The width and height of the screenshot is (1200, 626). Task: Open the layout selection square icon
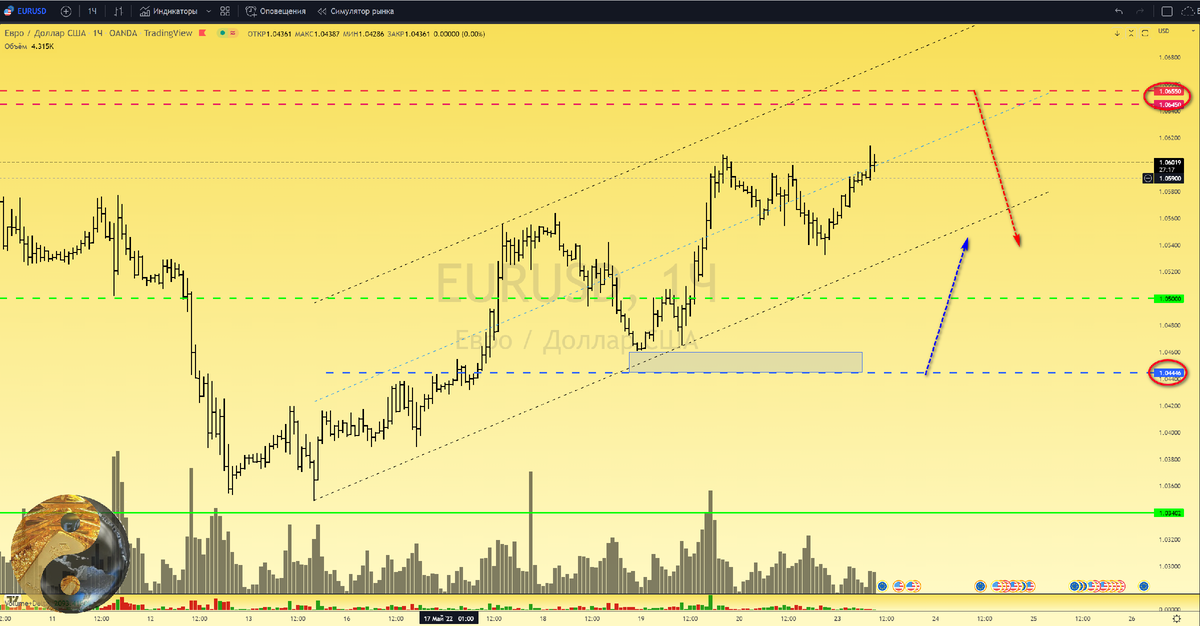coord(1167,11)
